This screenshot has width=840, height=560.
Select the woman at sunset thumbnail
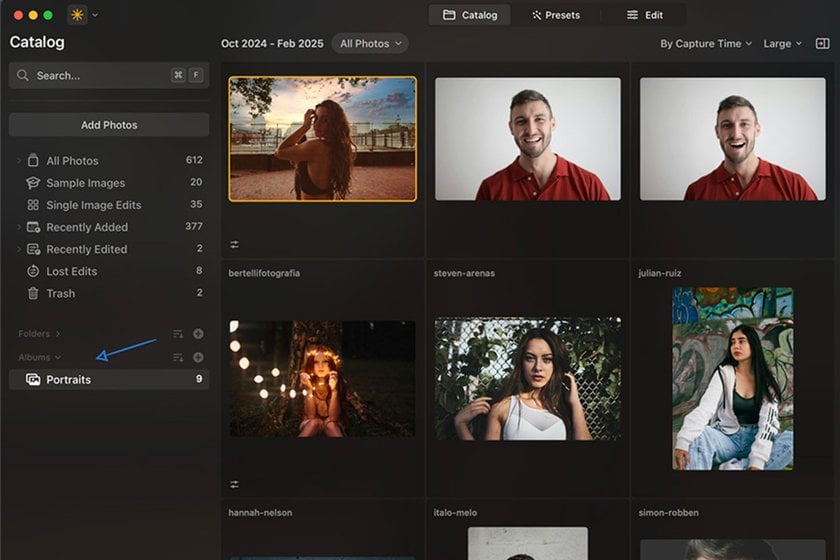click(x=322, y=139)
